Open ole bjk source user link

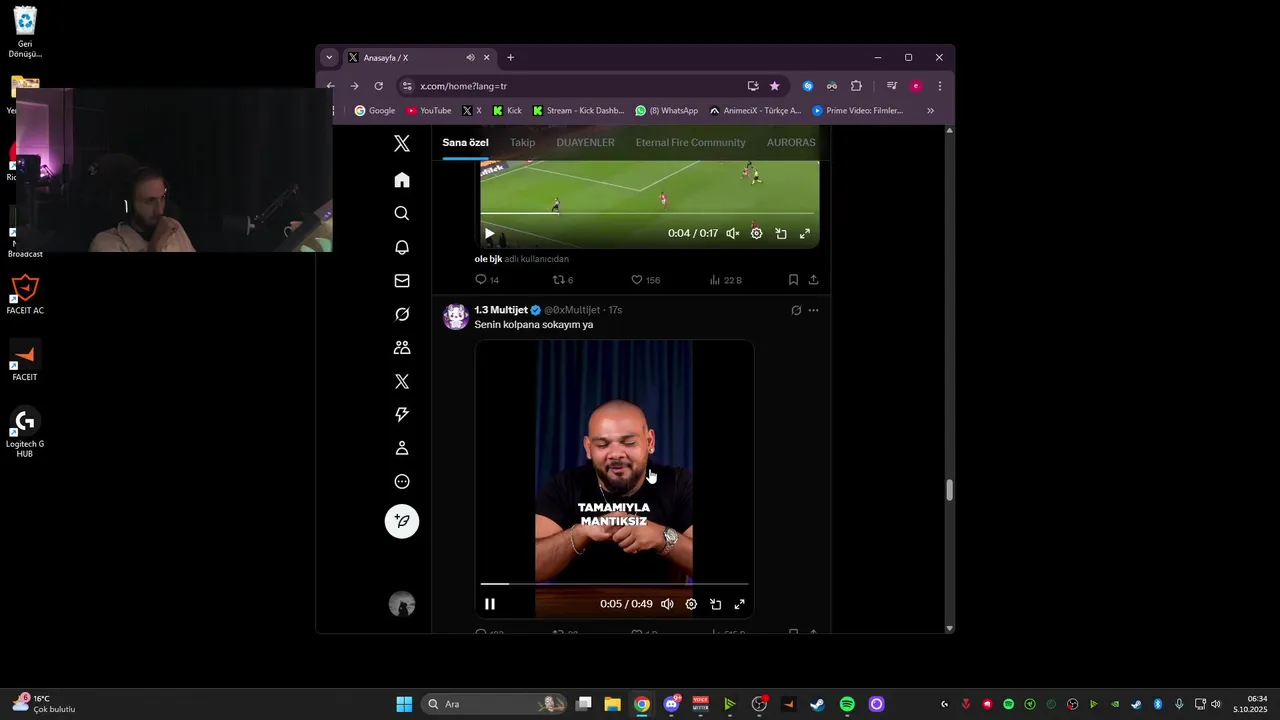pos(488,259)
